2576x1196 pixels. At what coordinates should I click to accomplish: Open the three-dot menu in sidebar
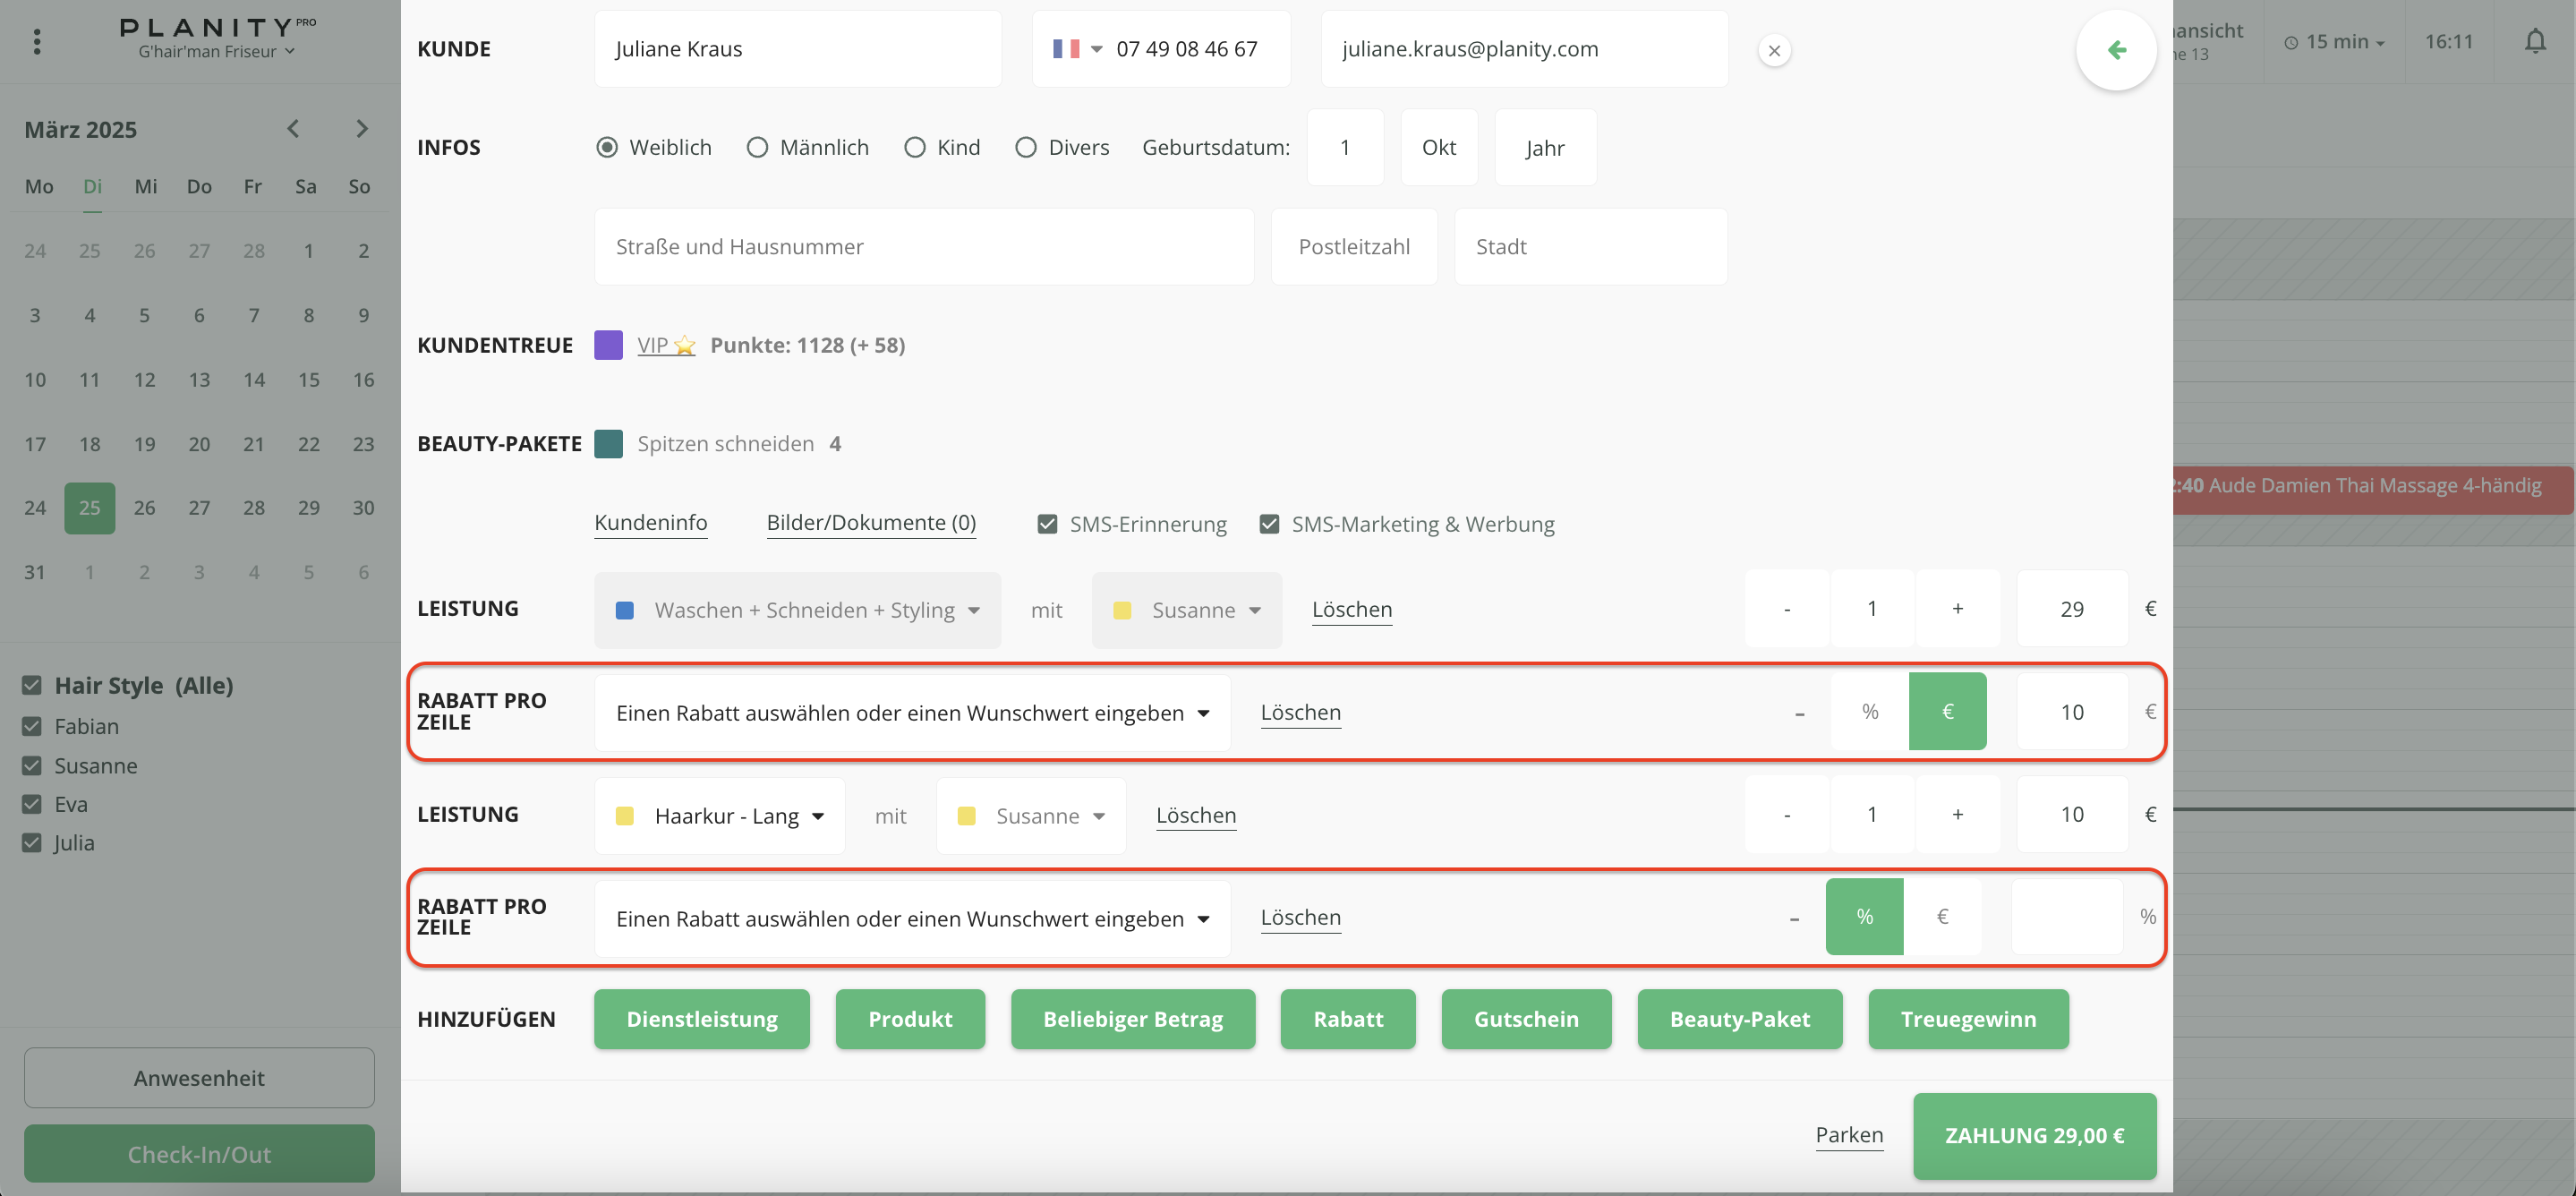click(x=37, y=41)
